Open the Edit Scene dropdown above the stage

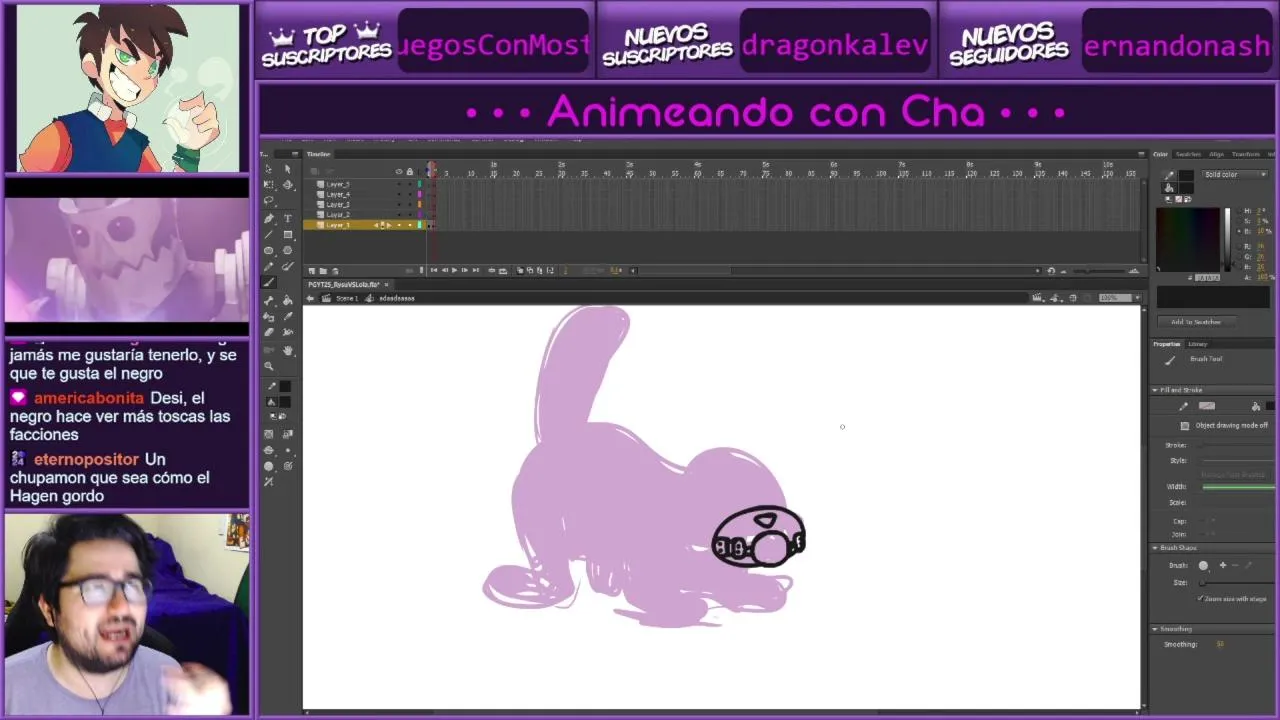(1037, 297)
